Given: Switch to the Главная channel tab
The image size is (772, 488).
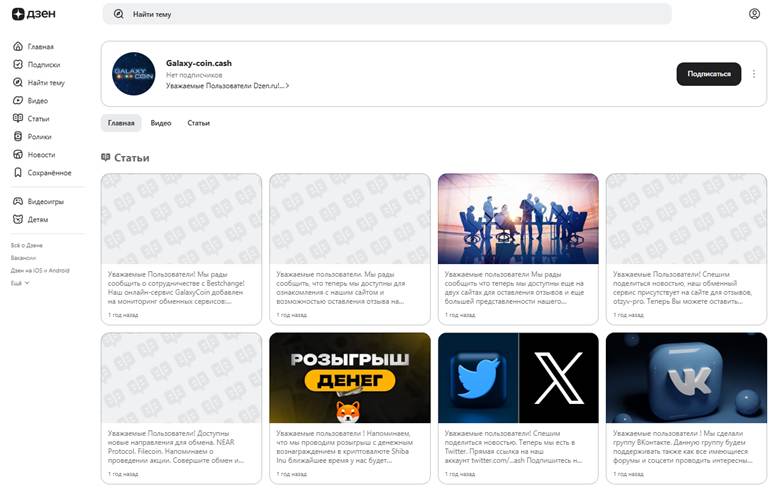Looking at the screenshot, I should (x=121, y=123).
